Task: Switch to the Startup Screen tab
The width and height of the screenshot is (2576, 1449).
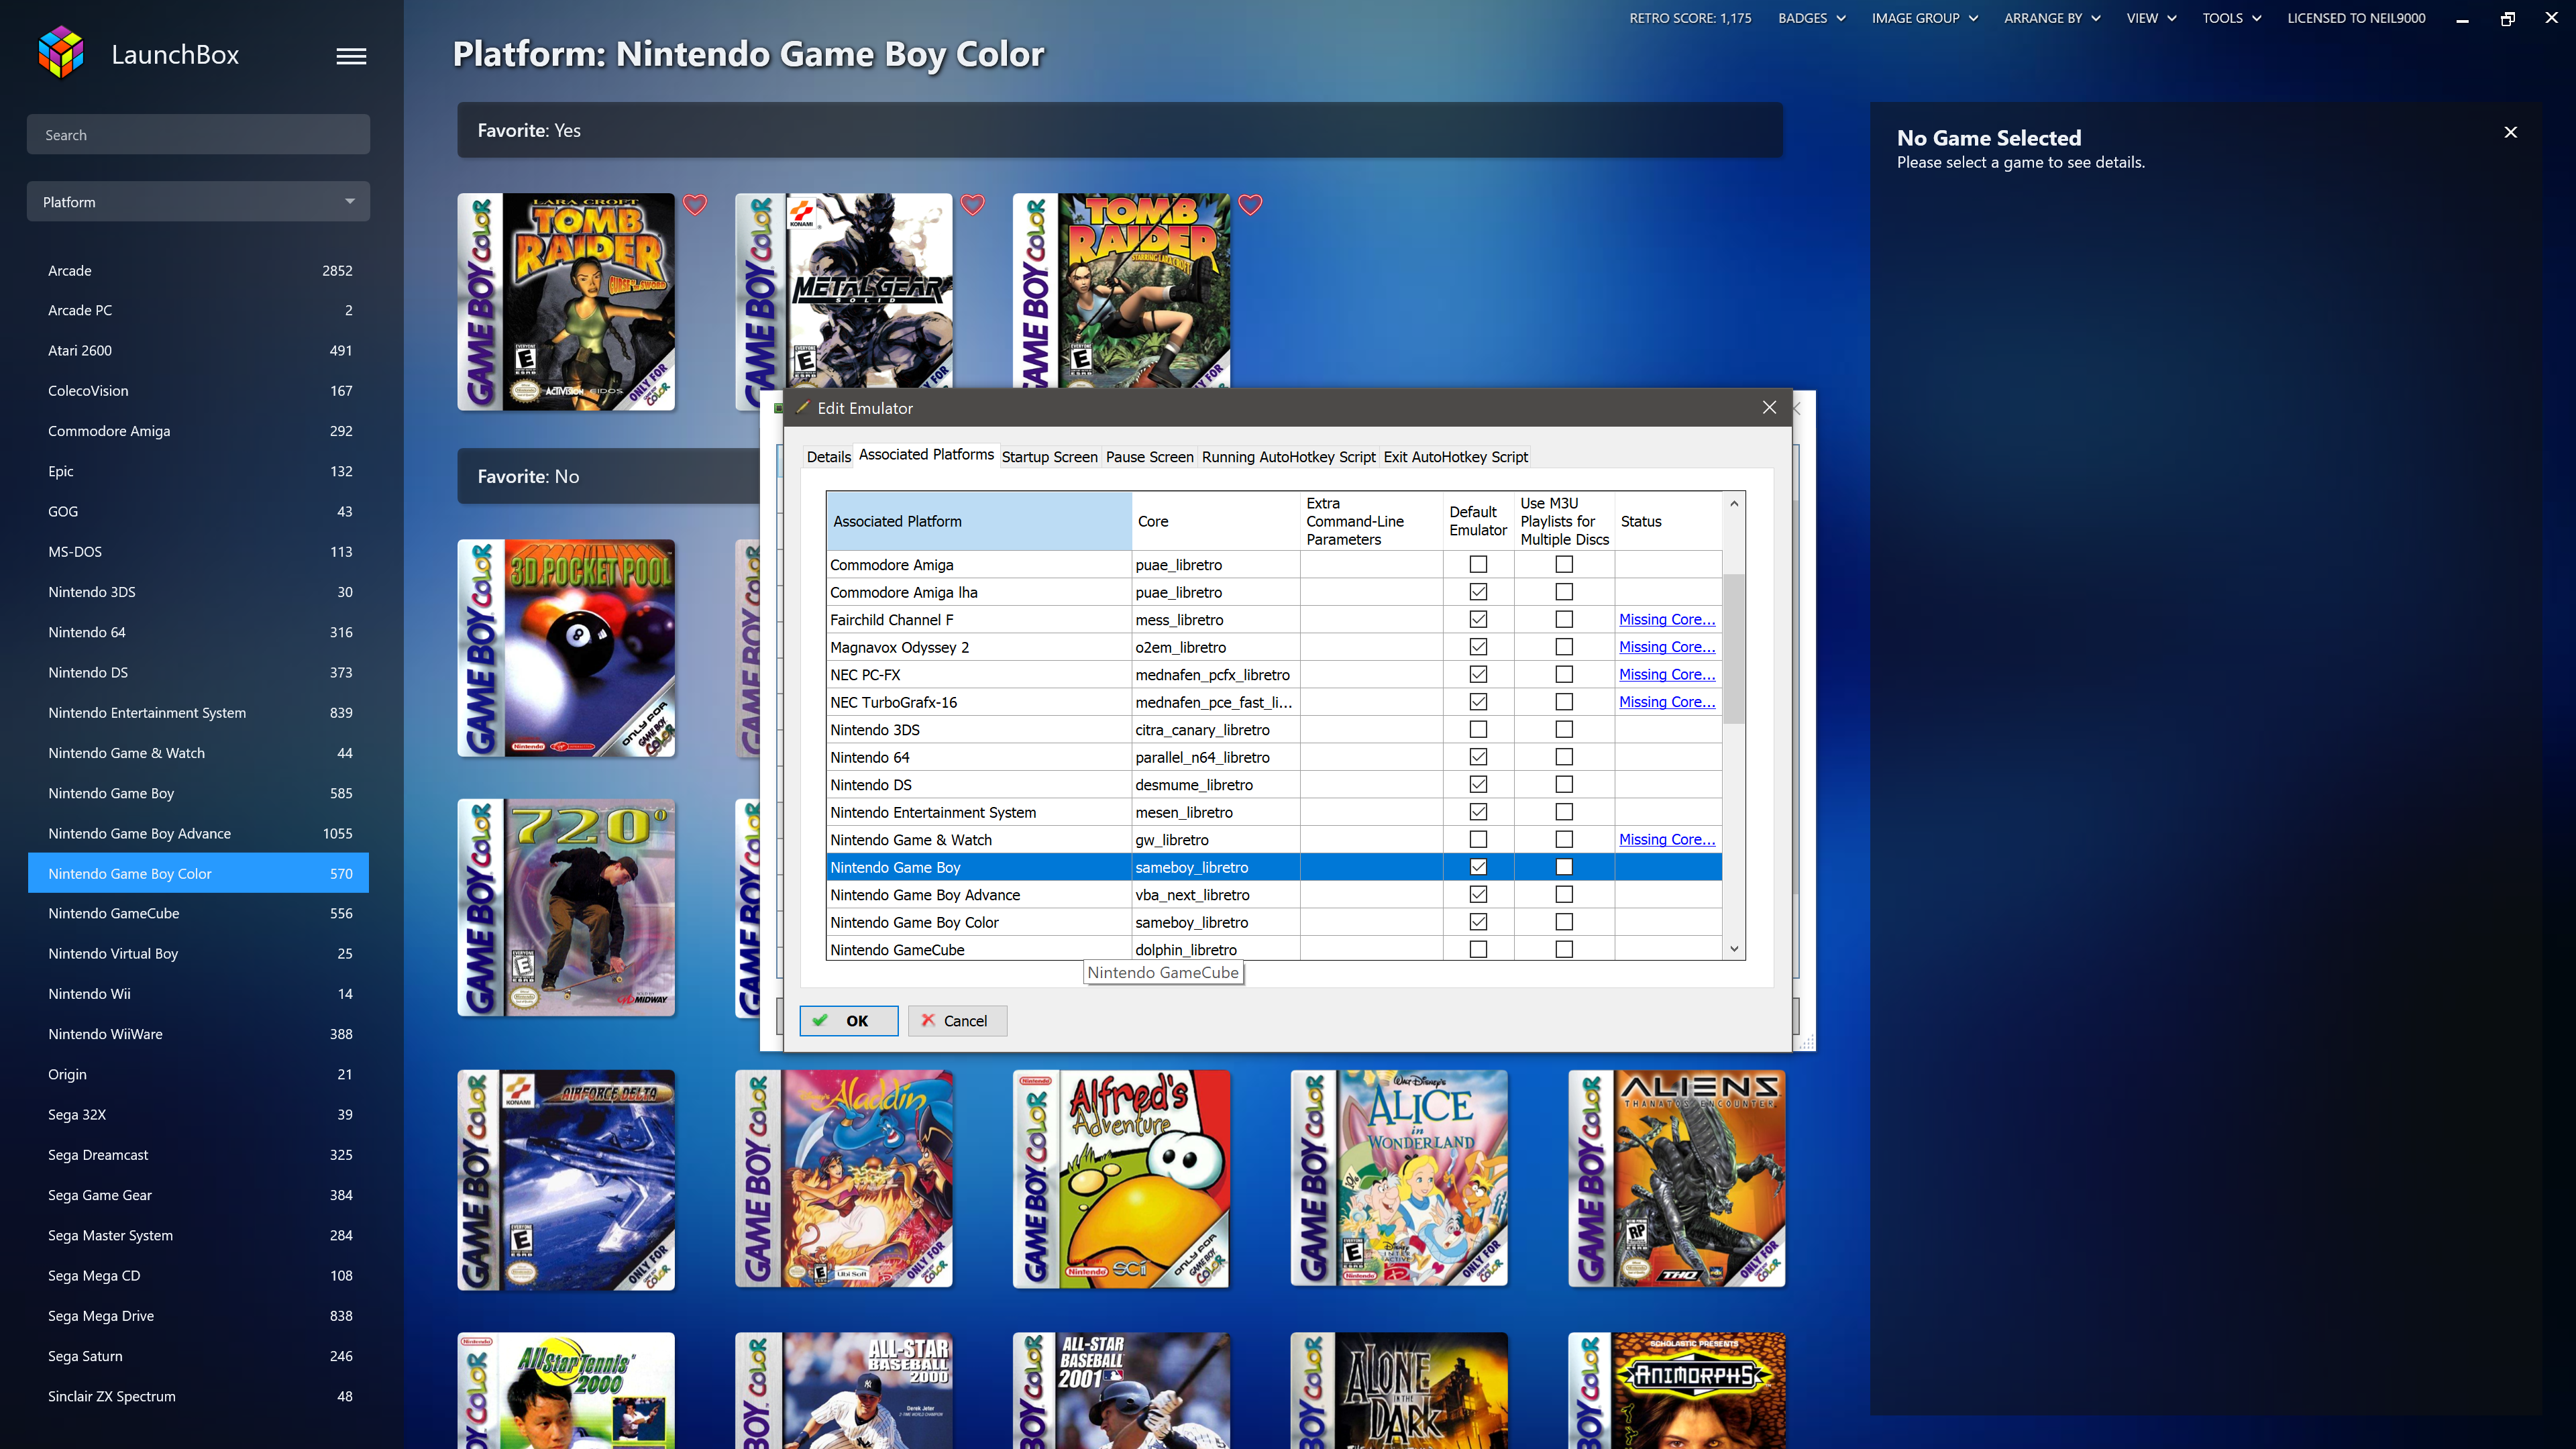Action: (x=1049, y=457)
